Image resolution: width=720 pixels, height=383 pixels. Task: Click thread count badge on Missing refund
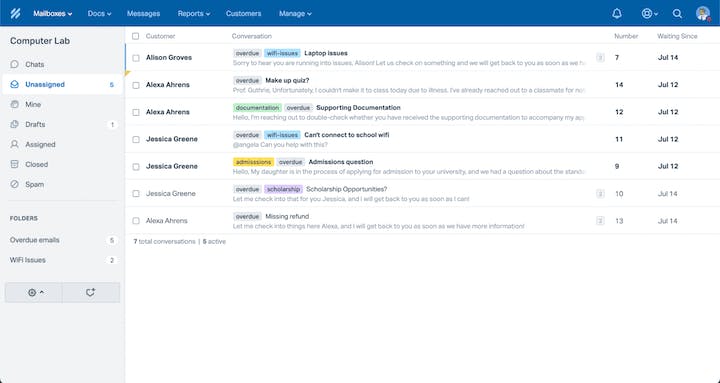click(600, 221)
